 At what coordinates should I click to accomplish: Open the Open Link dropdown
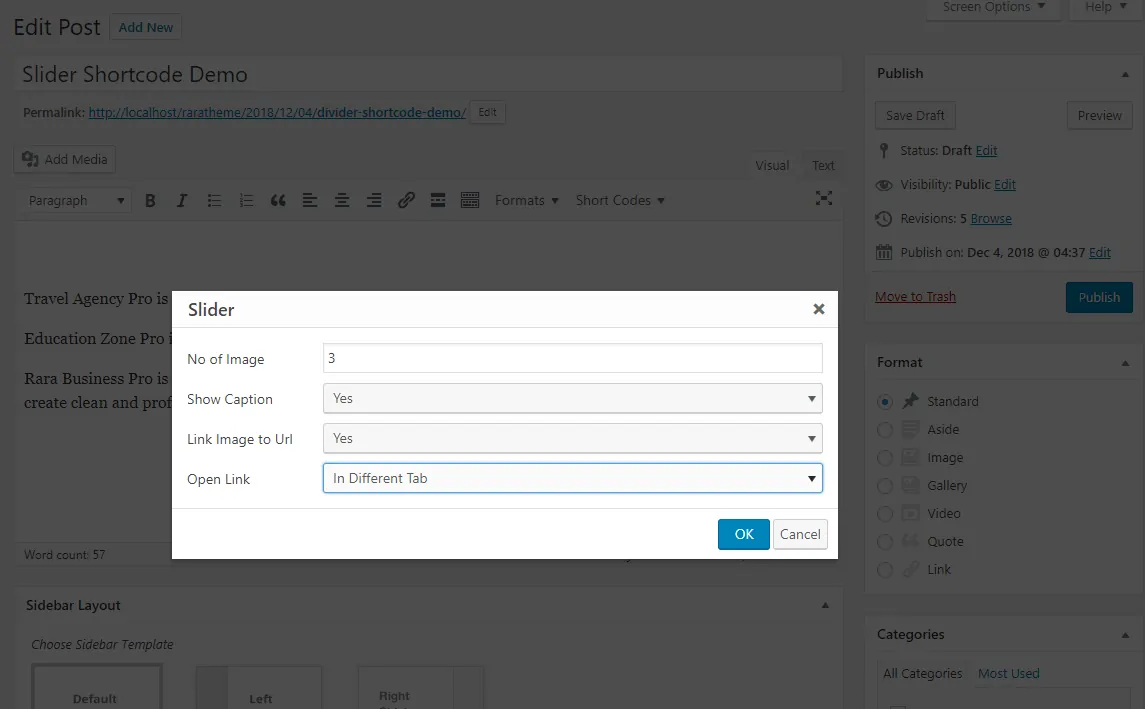point(572,478)
